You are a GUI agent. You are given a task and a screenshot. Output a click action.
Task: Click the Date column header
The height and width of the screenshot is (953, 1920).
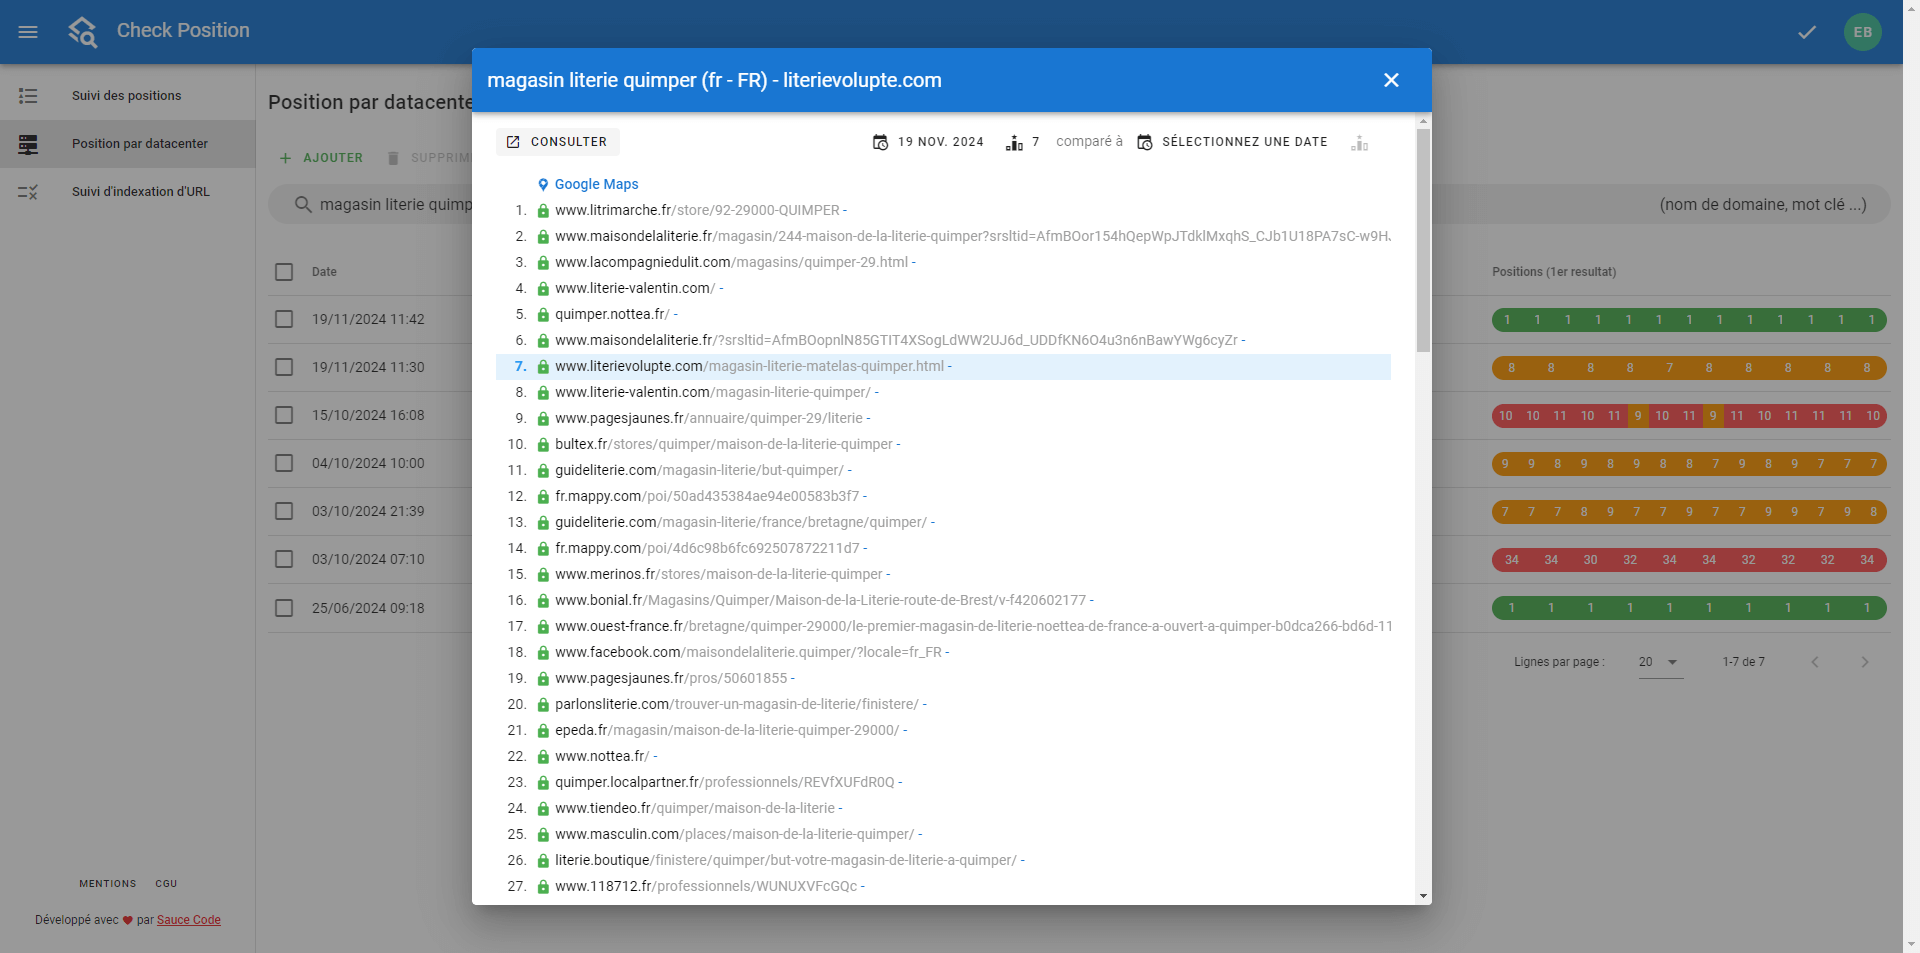coord(324,272)
